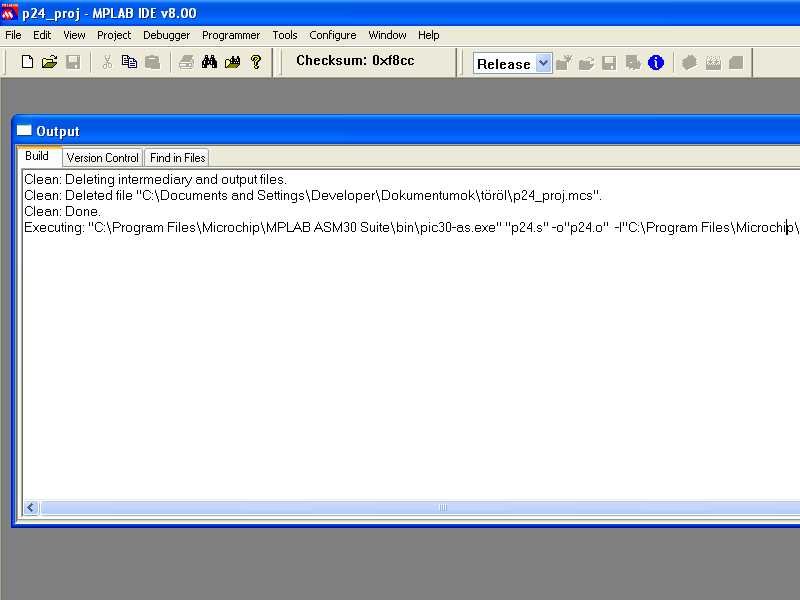This screenshot has height=600, width=800.
Task: Click the Save Workspace icon beside Release
Action: [609, 63]
